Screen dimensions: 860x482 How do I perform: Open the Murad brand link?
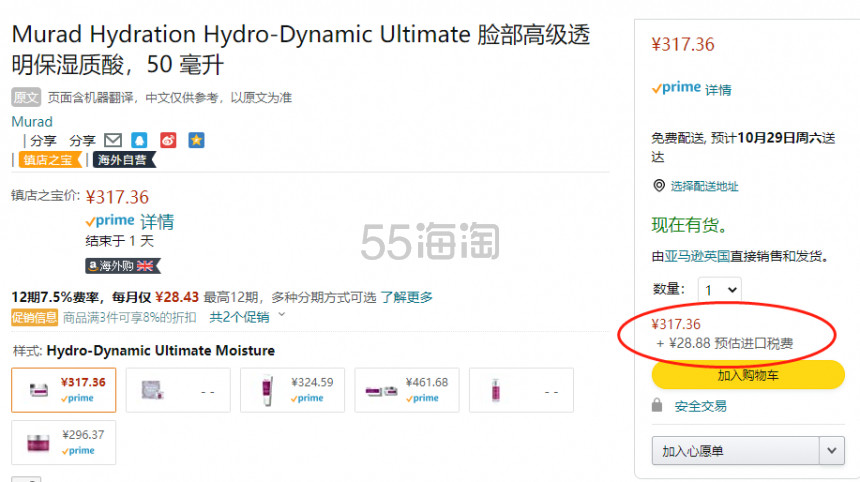(x=32, y=121)
